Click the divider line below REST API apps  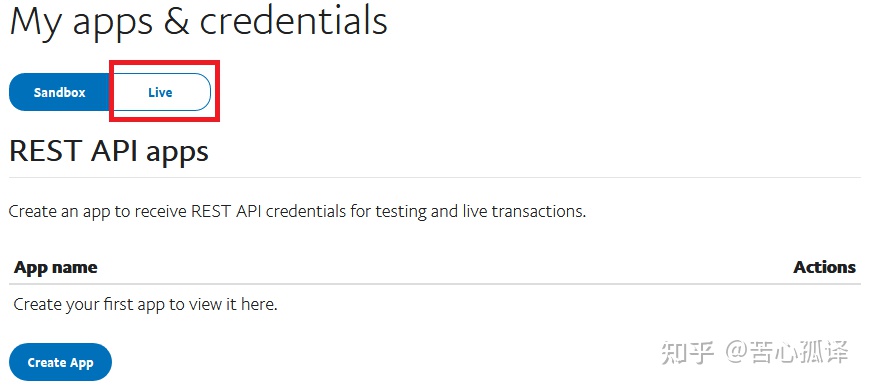435,177
